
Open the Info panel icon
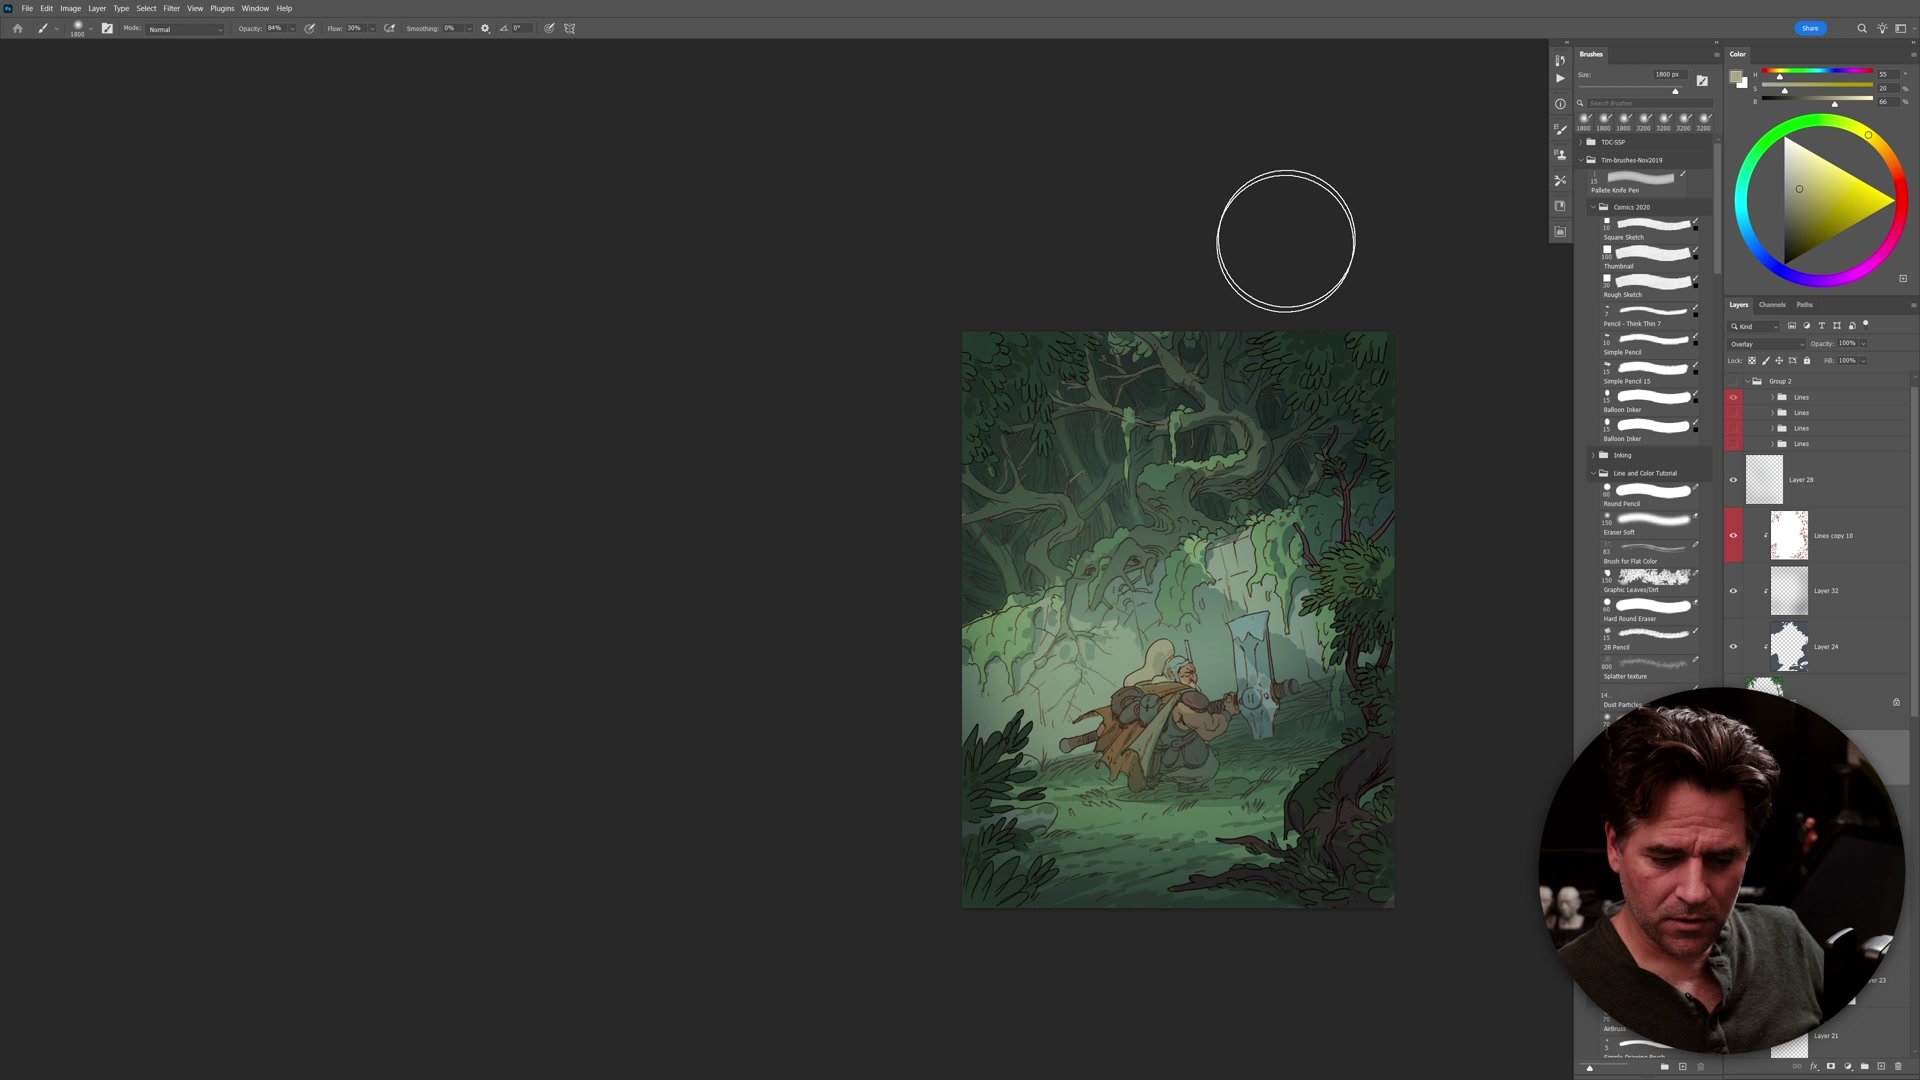1560,104
